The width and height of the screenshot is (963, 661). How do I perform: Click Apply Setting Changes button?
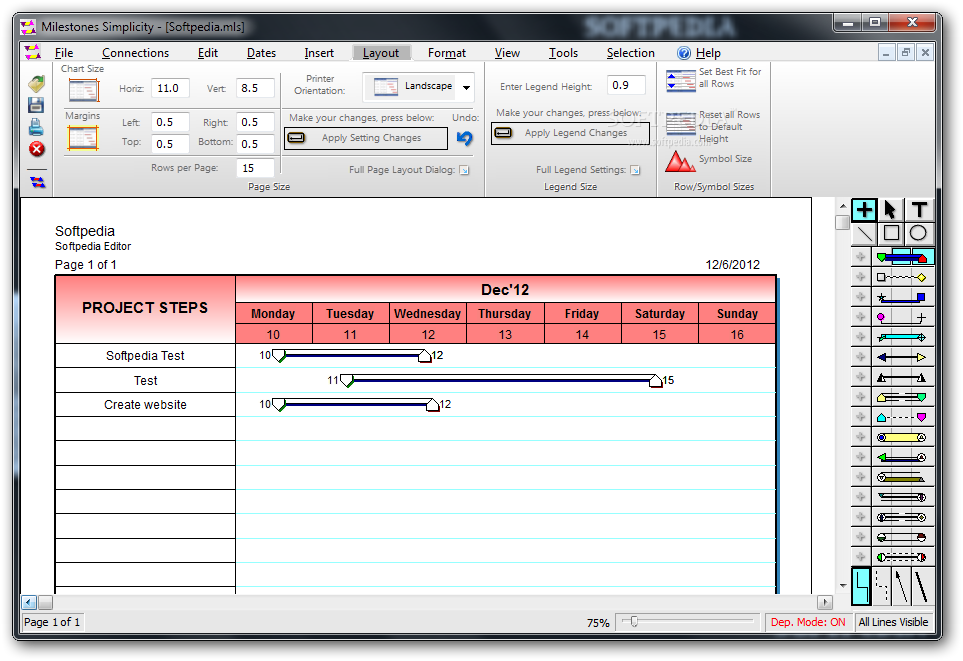(x=366, y=138)
